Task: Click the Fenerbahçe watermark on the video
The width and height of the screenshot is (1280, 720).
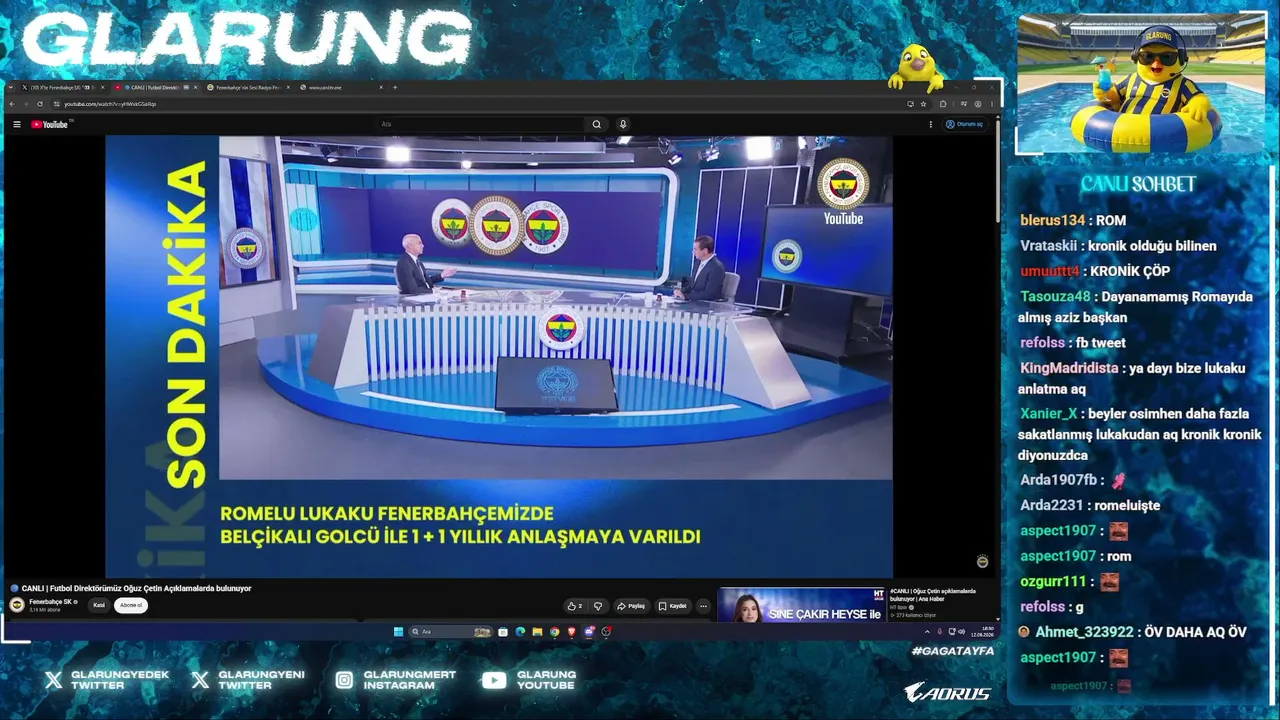Action: coord(982,562)
